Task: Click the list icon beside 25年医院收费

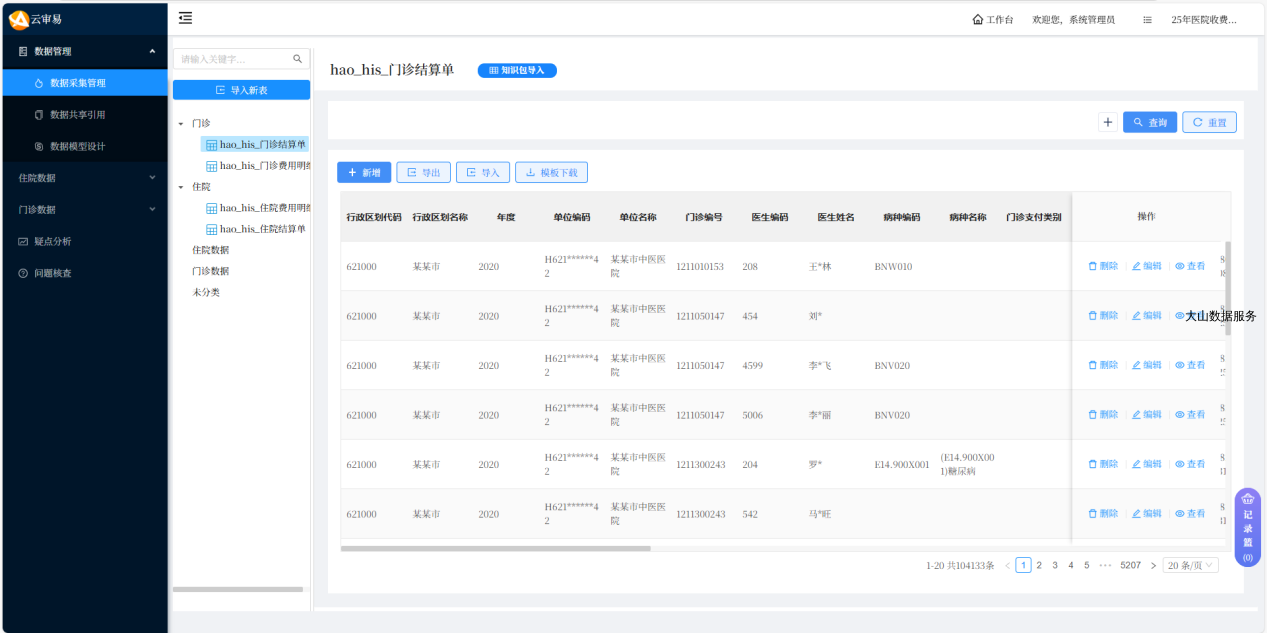Action: click(x=1147, y=20)
